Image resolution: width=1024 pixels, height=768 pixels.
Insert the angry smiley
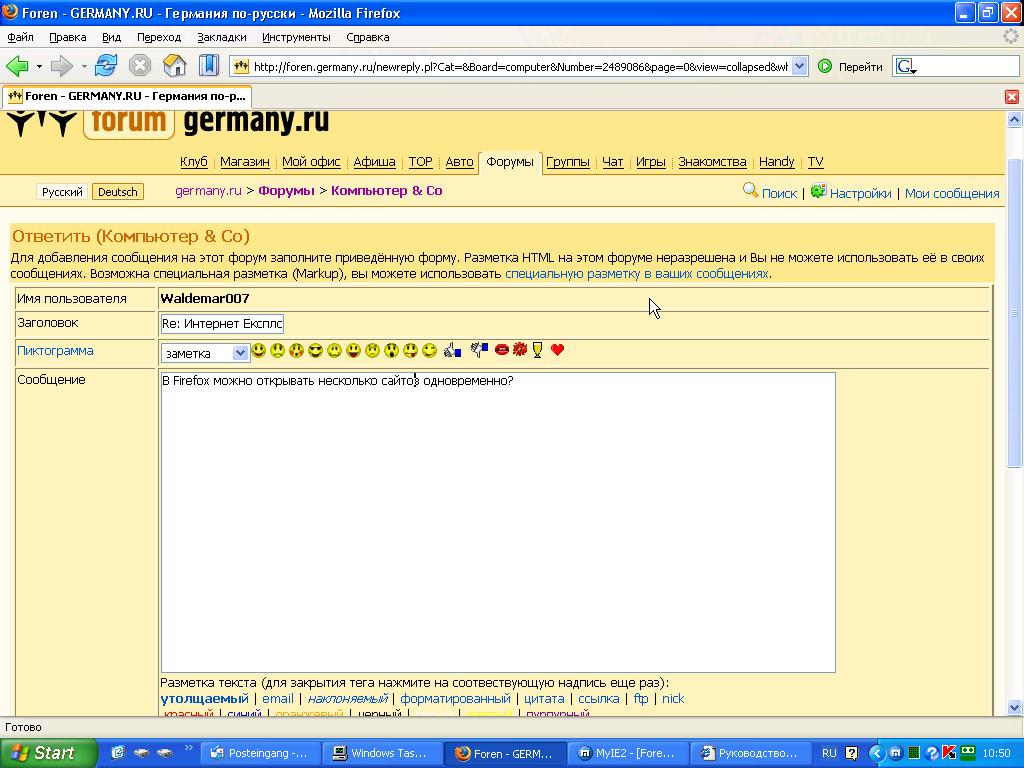pos(372,351)
